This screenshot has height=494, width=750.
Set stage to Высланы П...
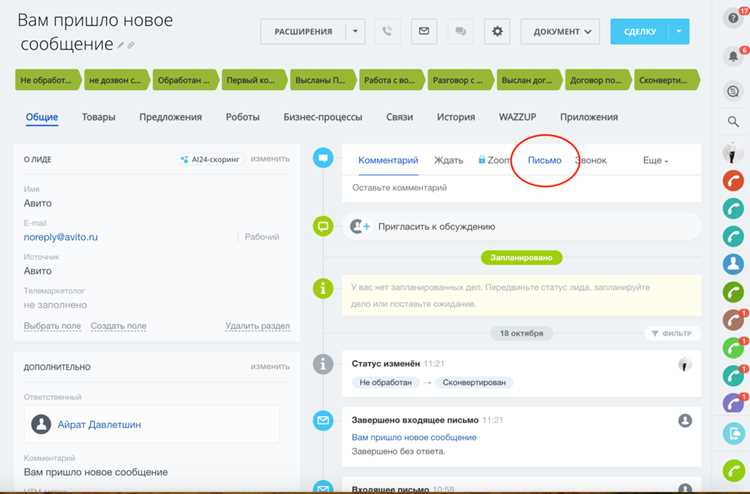tap(323, 80)
